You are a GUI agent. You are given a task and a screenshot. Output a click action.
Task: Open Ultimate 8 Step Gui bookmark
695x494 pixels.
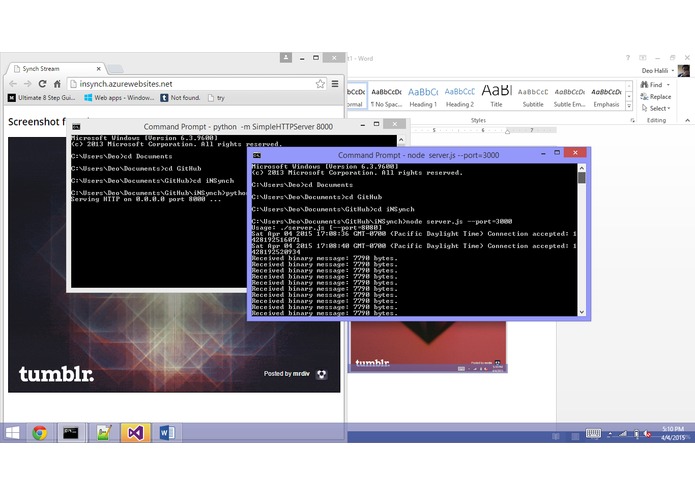tap(42, 97)
